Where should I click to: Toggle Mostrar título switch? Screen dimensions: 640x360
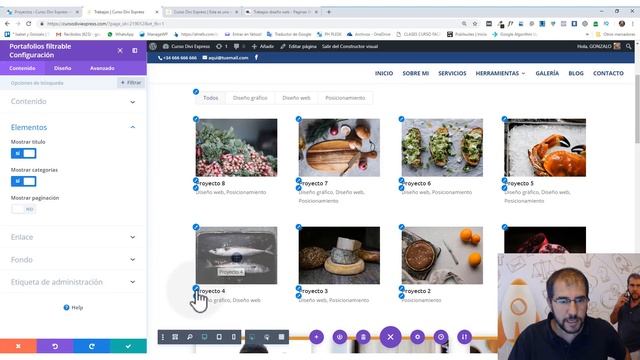[23, 153]
